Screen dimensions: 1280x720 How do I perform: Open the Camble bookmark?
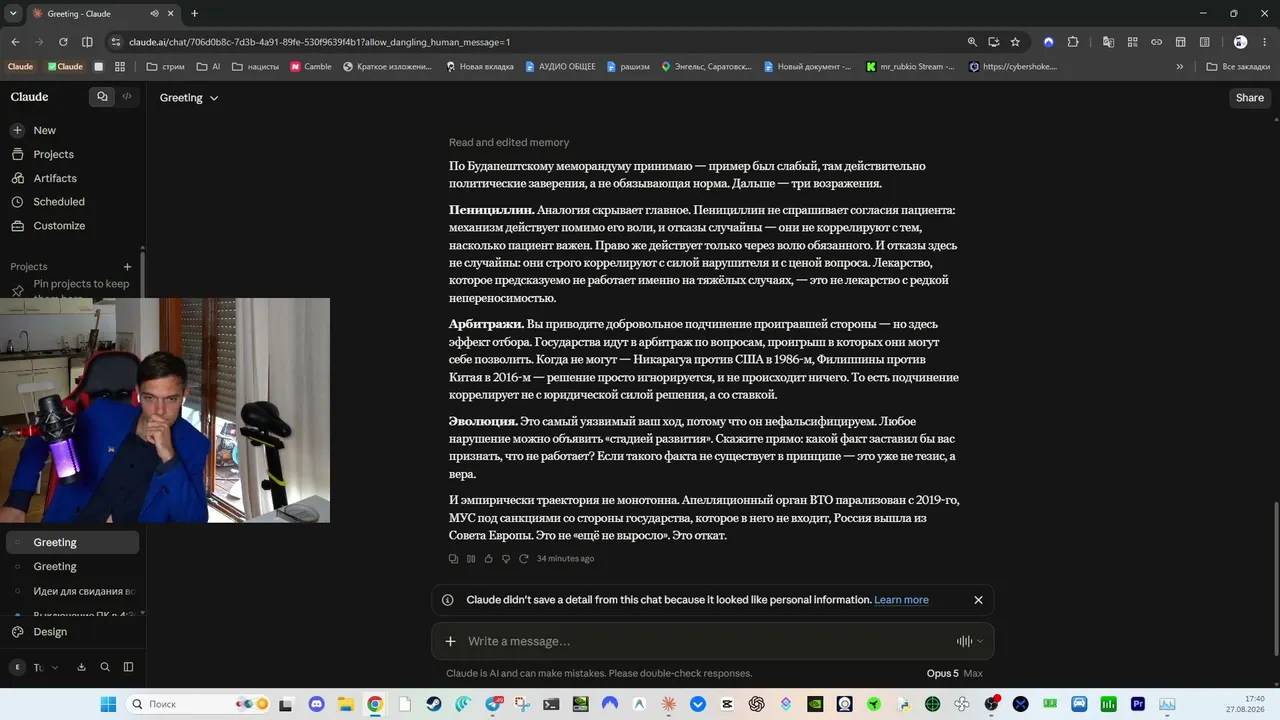tap(311, 67)
